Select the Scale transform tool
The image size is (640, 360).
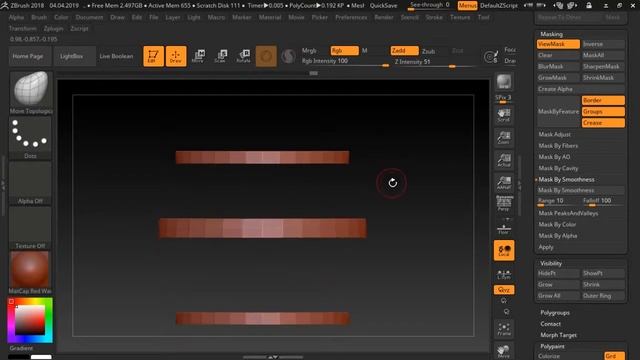point(220,56)
